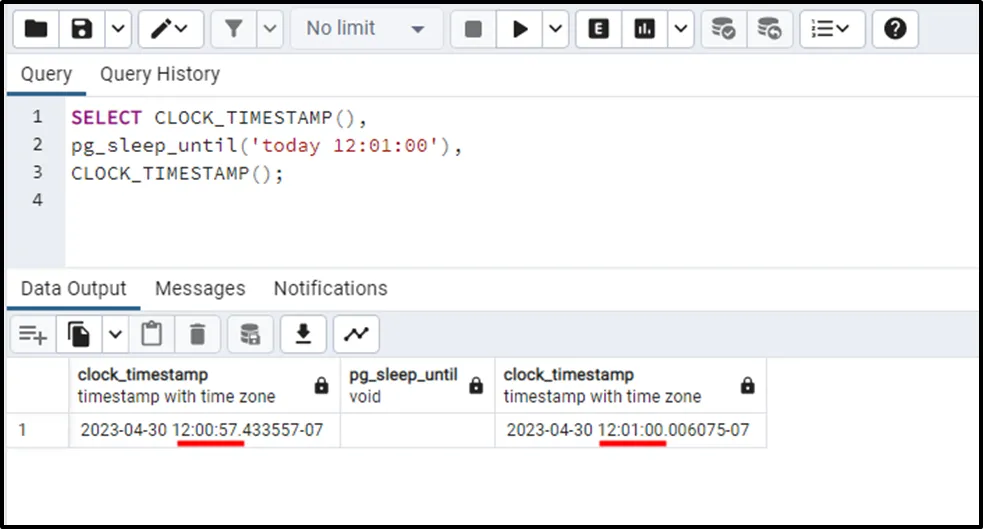The height and width of the screenshot is (529, 983).
Task: Click the Commit database icon
Action: [x=723, y=29]
